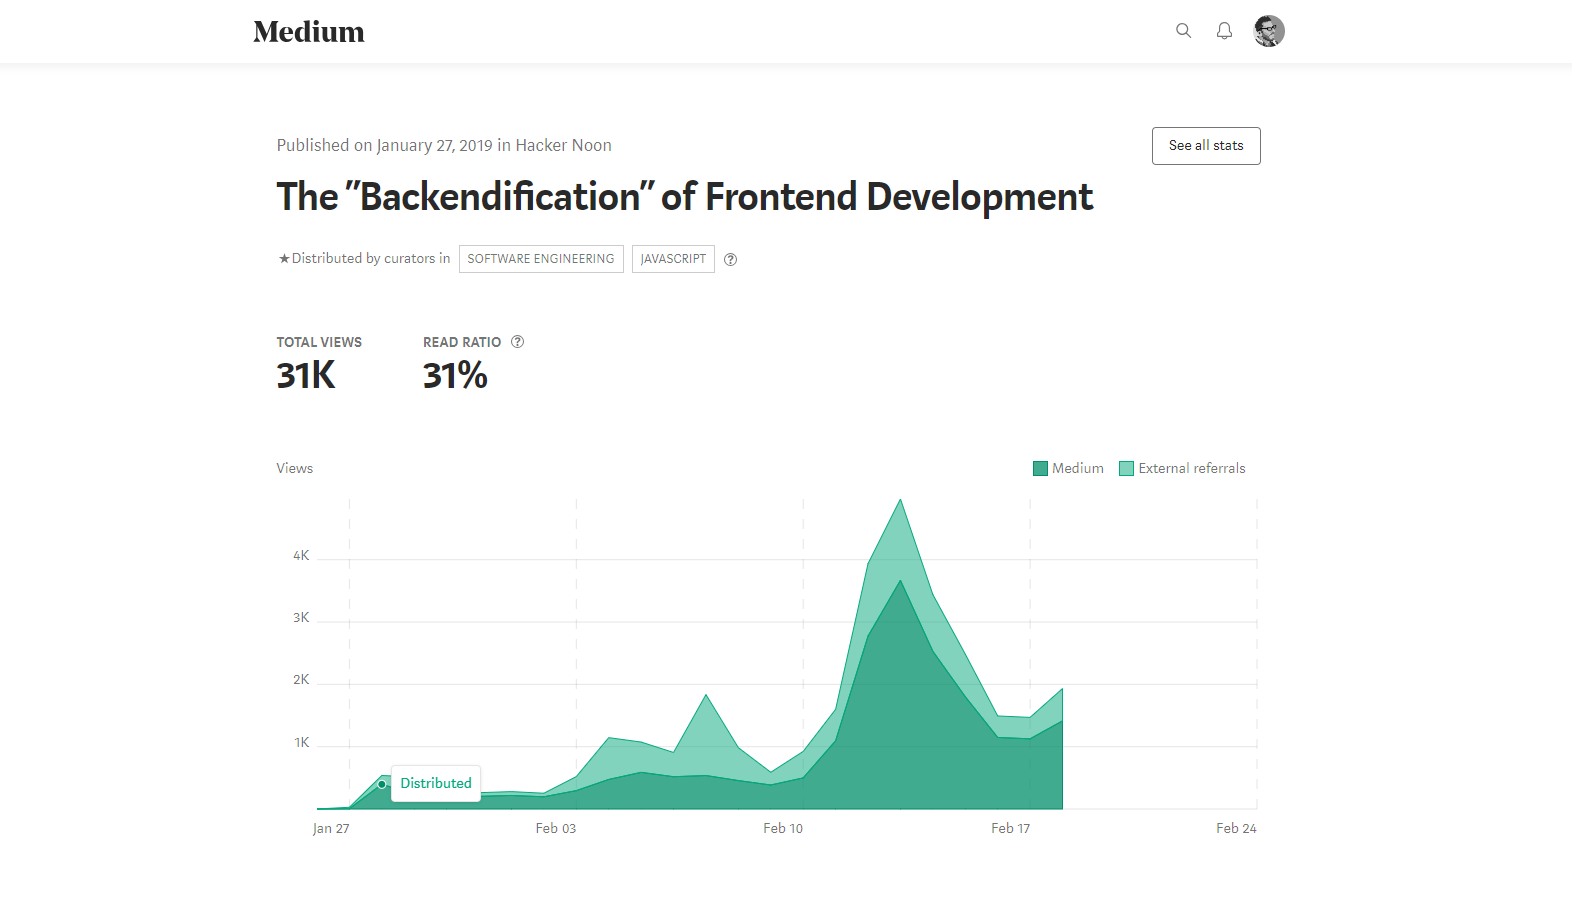Viewport: 1572px width, 898px height.
Task: Select the SOFTWARE ENGINEERING topic tag
Action: 541,259
